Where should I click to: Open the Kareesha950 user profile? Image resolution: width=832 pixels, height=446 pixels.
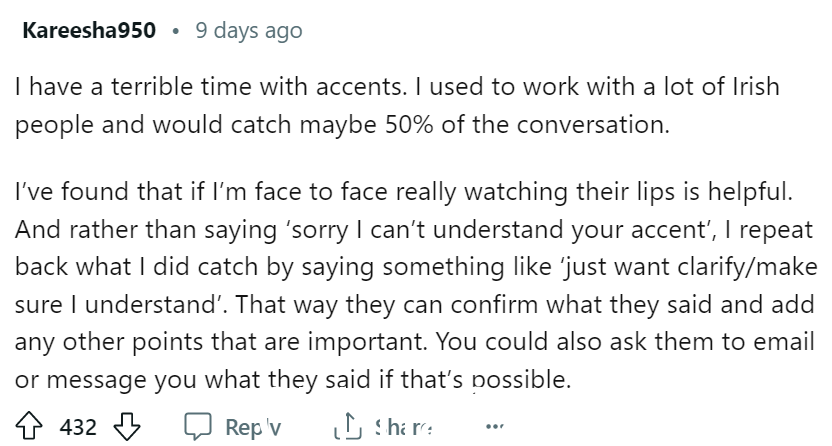click(x=89, y=30)
